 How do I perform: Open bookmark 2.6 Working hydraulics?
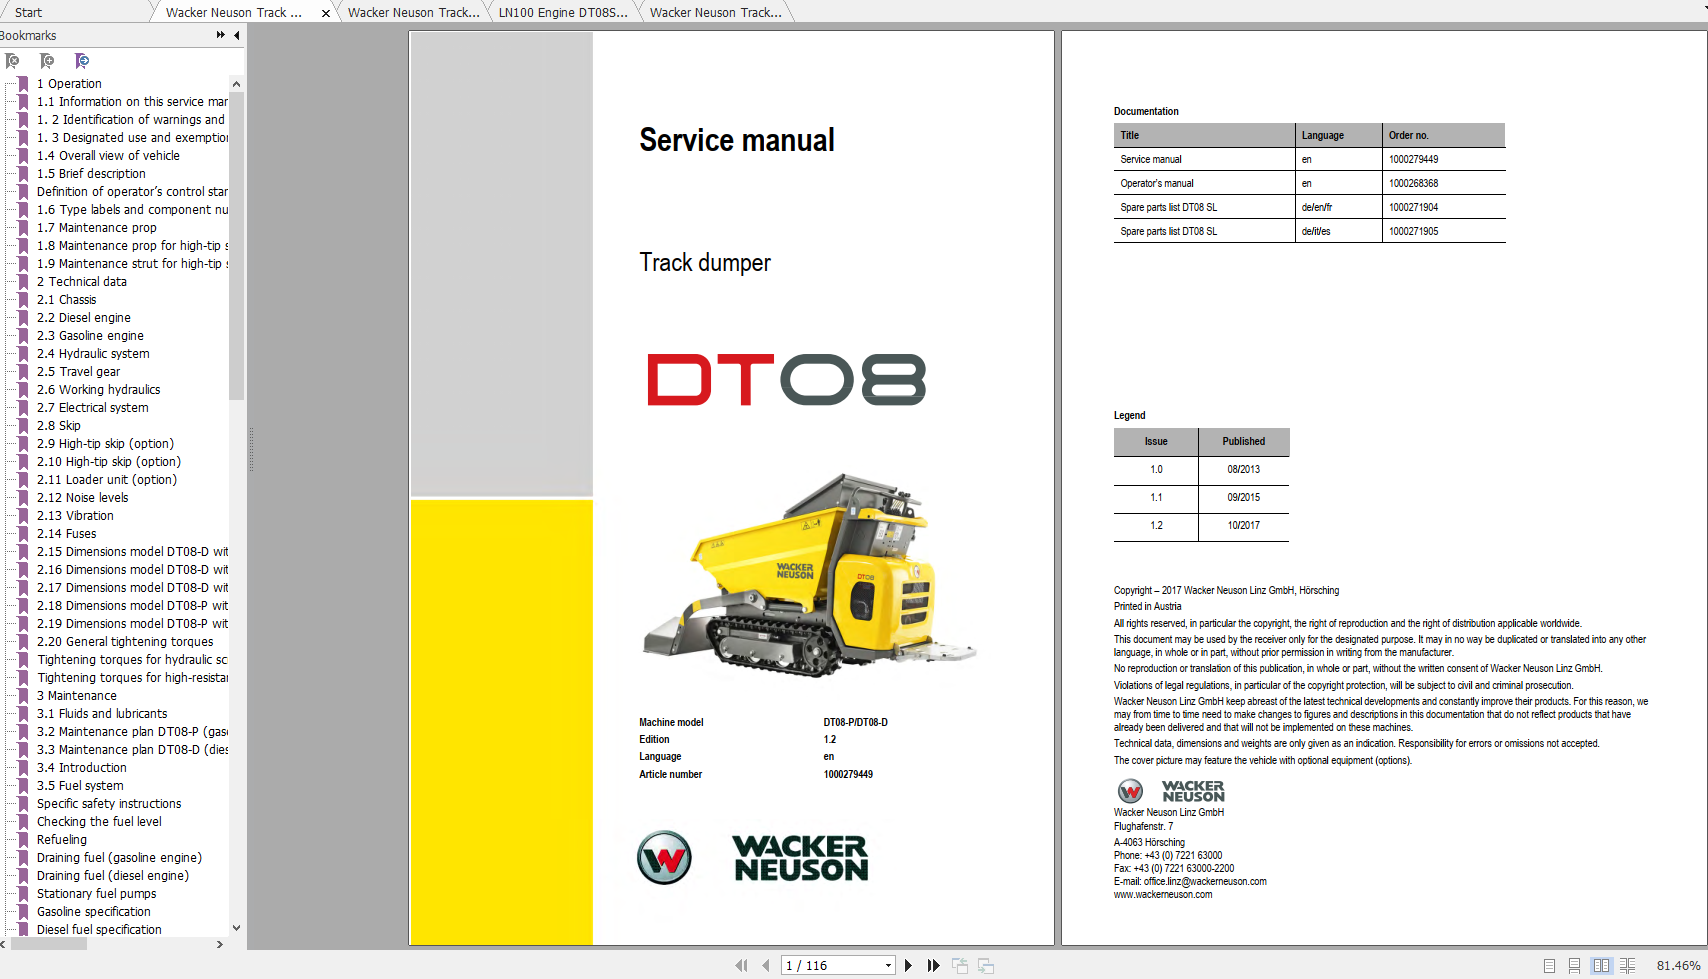point(98,390)
